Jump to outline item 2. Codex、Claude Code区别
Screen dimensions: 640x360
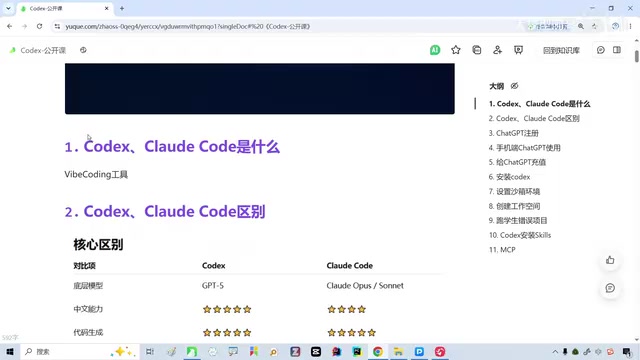pos(534,119)
